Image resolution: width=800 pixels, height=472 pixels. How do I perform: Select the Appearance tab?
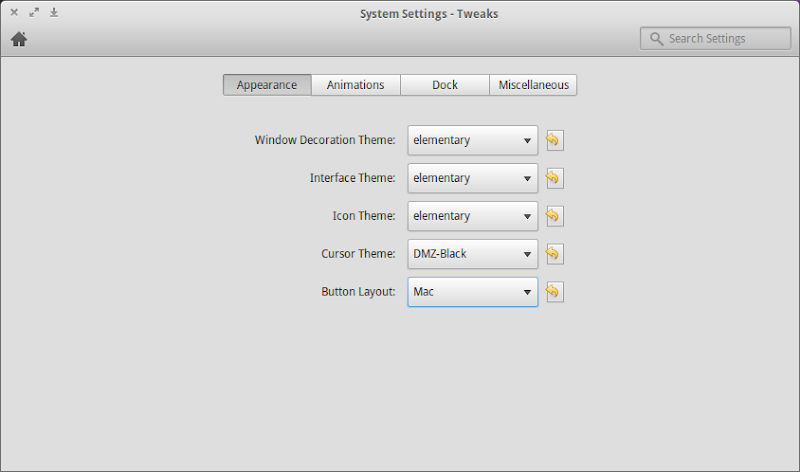(x=267, y=85)
